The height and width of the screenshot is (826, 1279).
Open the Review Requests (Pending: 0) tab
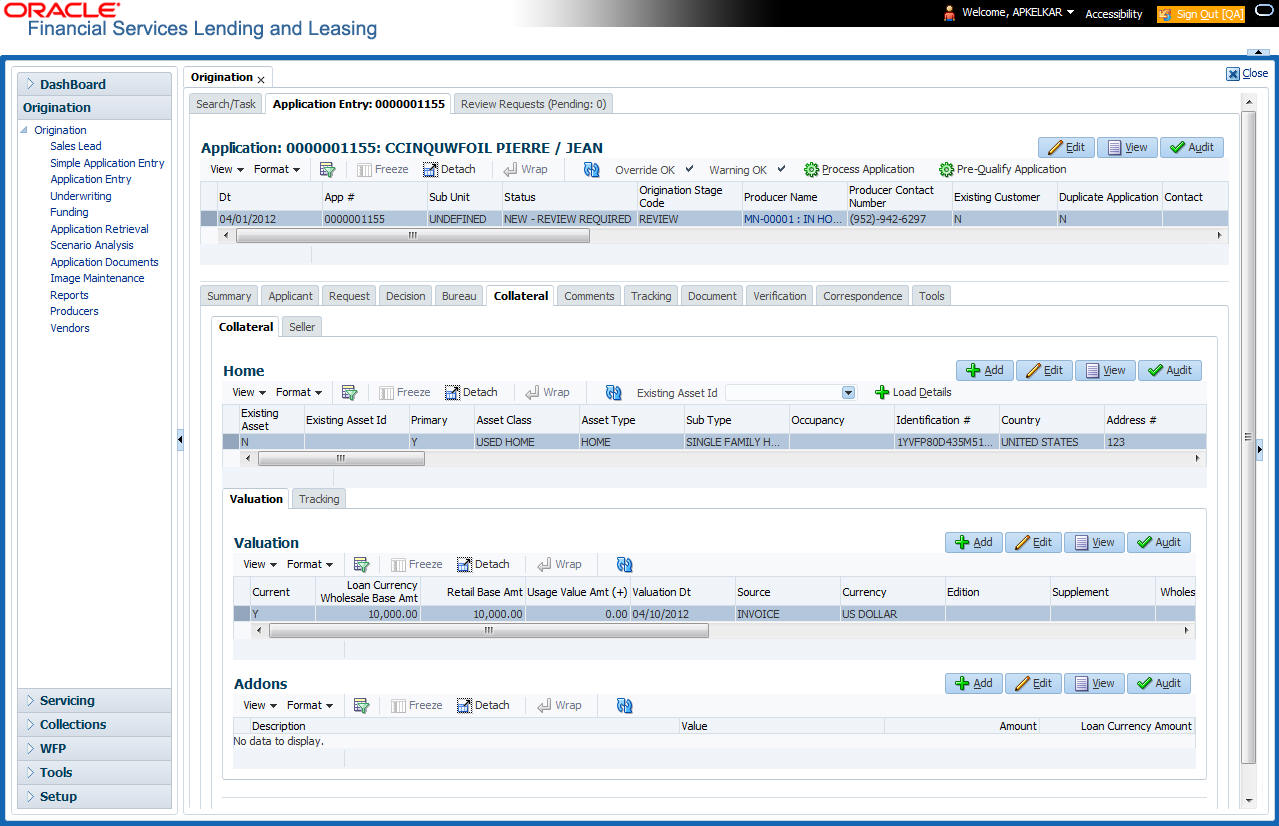pyautogui.click(x=533, y=104)
